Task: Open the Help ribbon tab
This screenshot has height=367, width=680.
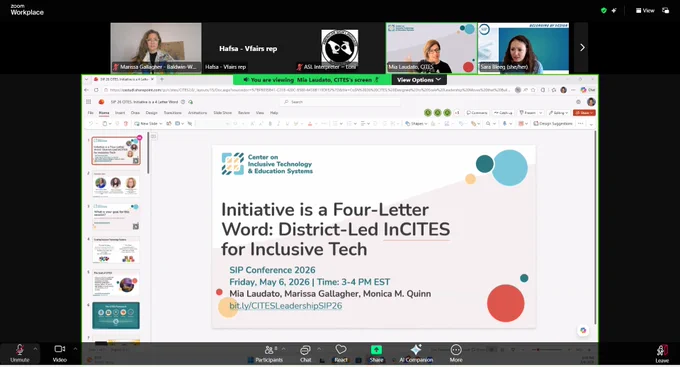Action: click(274, 113)
